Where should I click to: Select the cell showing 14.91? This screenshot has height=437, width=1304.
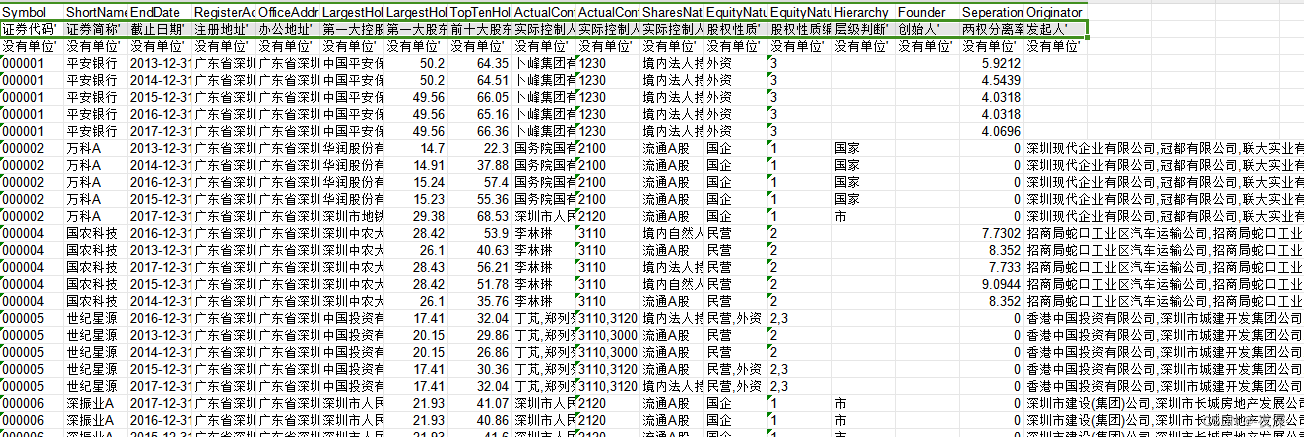(x=416, y=164)
